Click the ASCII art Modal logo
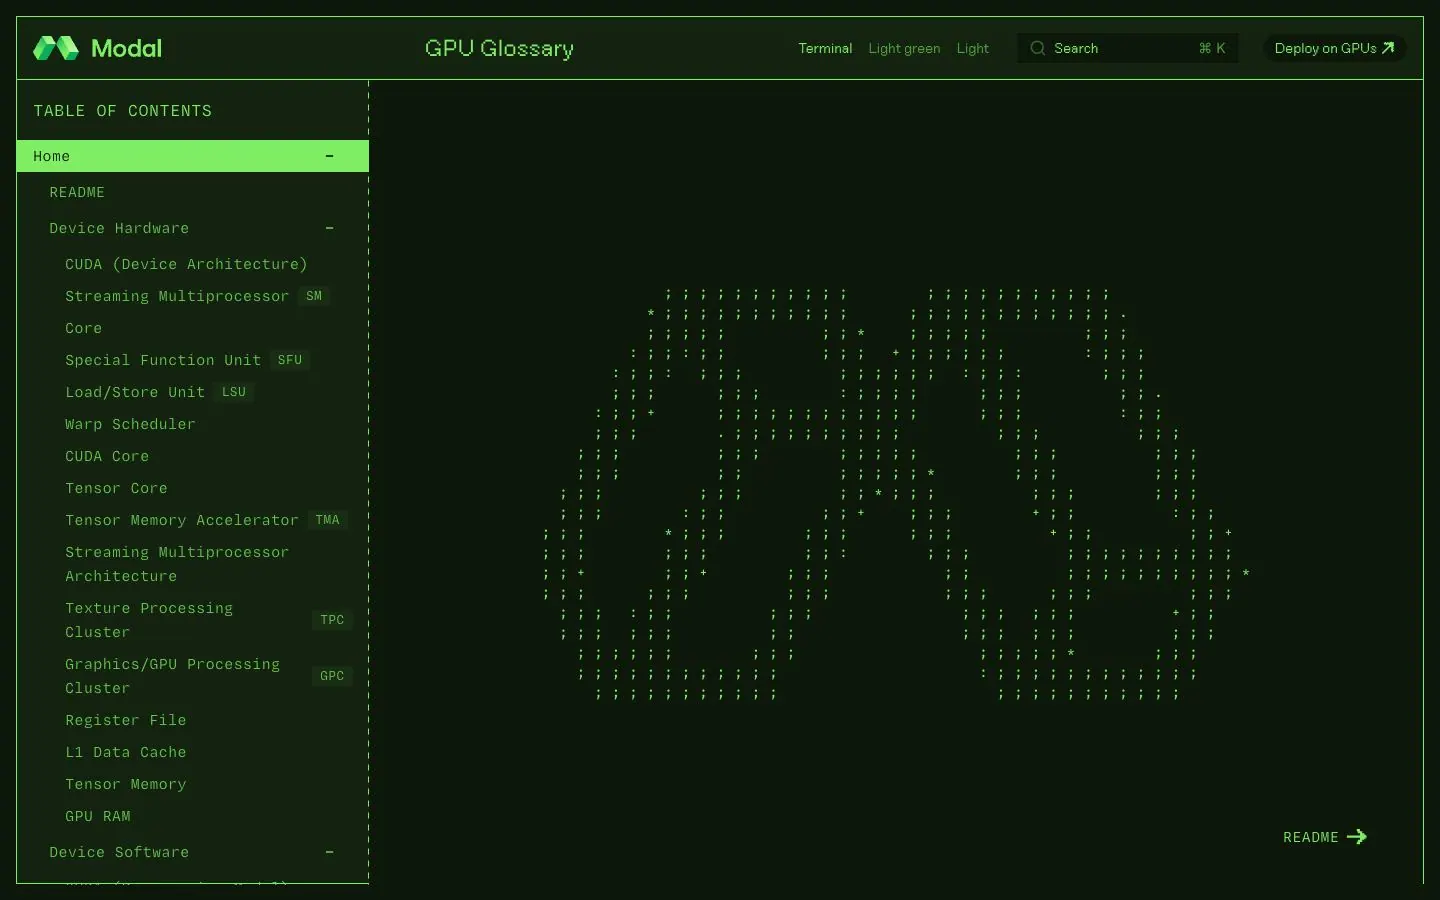1440x900 pixels. coord(897,494)
